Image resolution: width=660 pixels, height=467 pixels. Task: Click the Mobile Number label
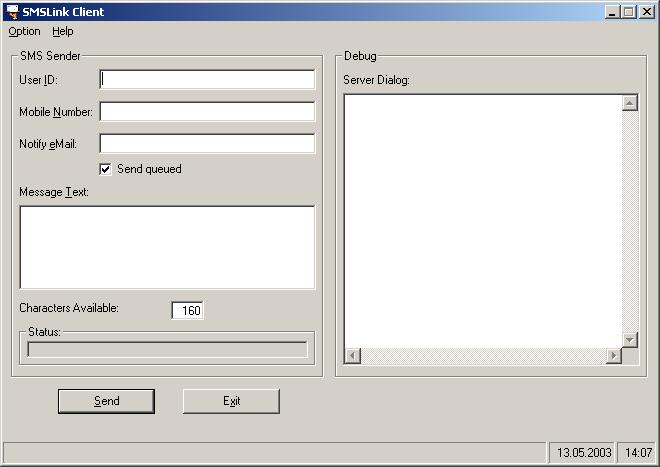pos(56,112)
